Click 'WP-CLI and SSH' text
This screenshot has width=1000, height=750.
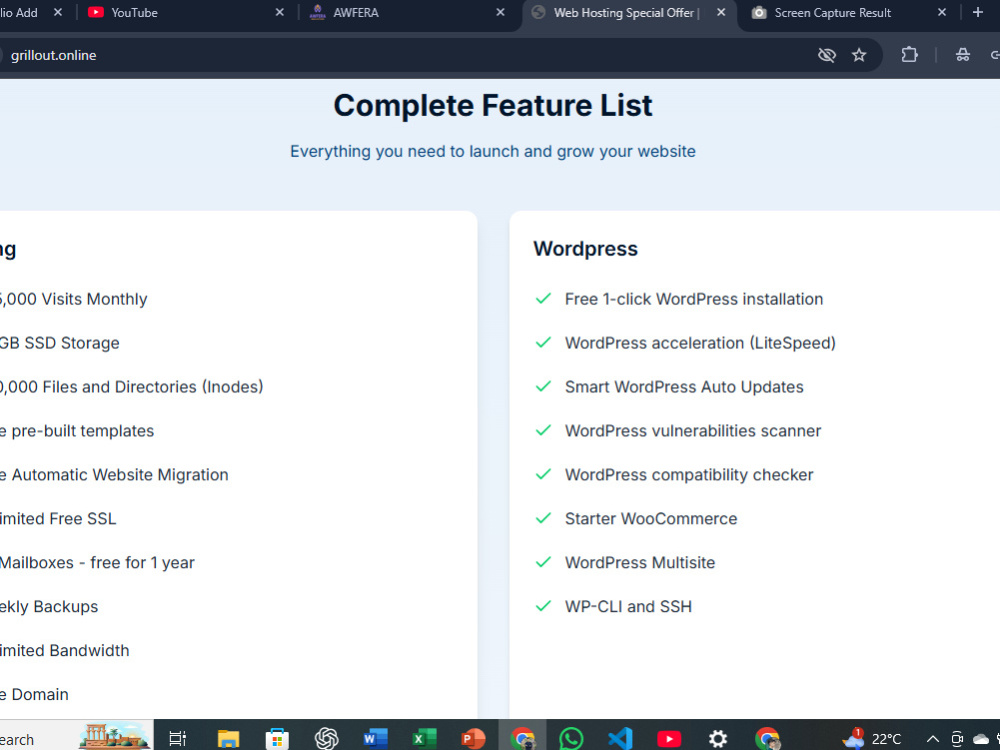628,607
